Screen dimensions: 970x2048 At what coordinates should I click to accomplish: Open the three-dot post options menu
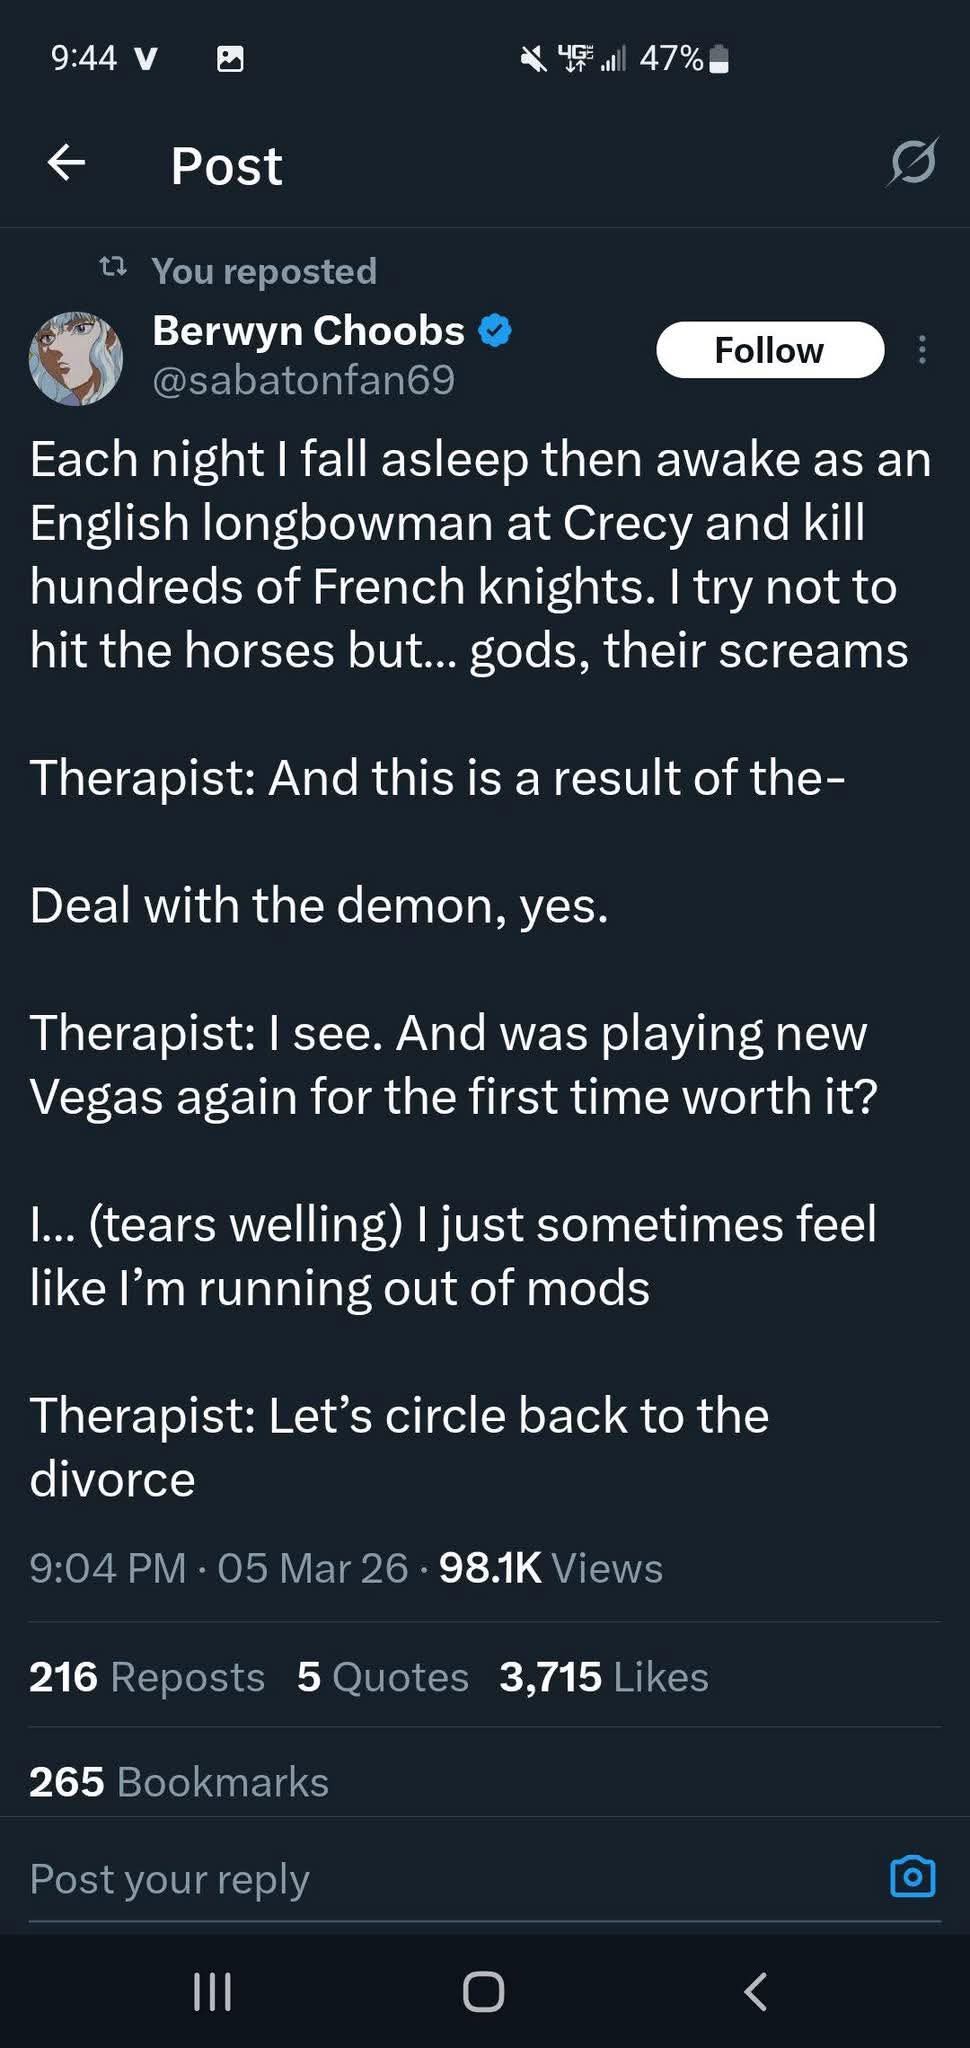pos(922,350)
